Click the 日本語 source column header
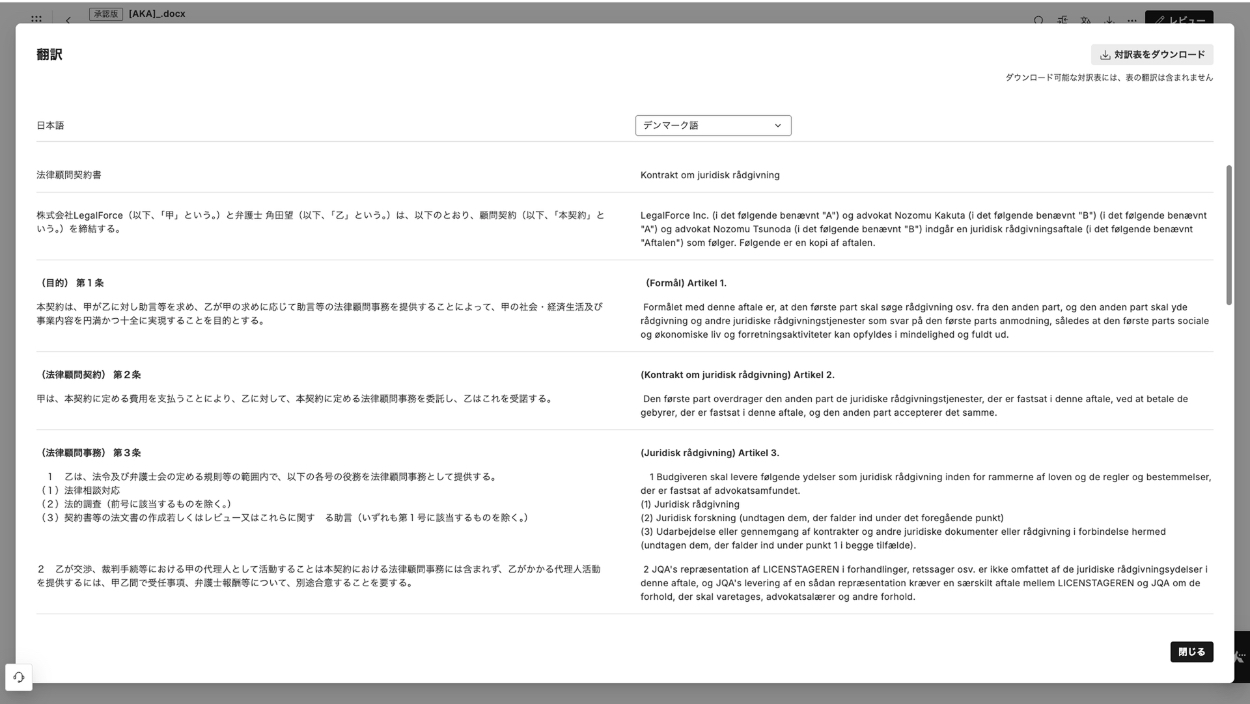Viewport: 1250px width, 704px height. [50, 126]
